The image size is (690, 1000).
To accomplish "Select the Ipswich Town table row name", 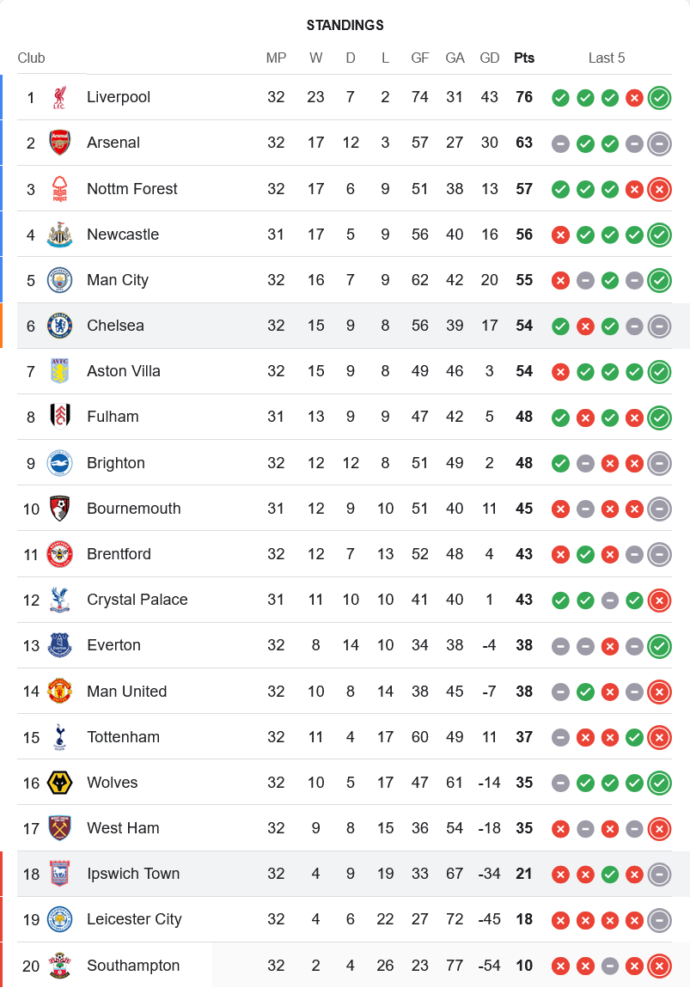I will coord(133,874).
